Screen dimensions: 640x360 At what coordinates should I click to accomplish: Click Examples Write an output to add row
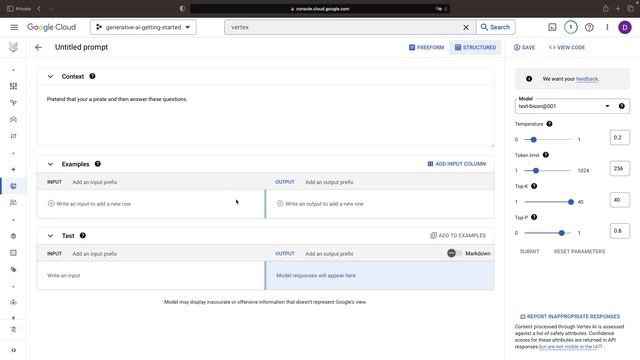click(x=380, y=204)
